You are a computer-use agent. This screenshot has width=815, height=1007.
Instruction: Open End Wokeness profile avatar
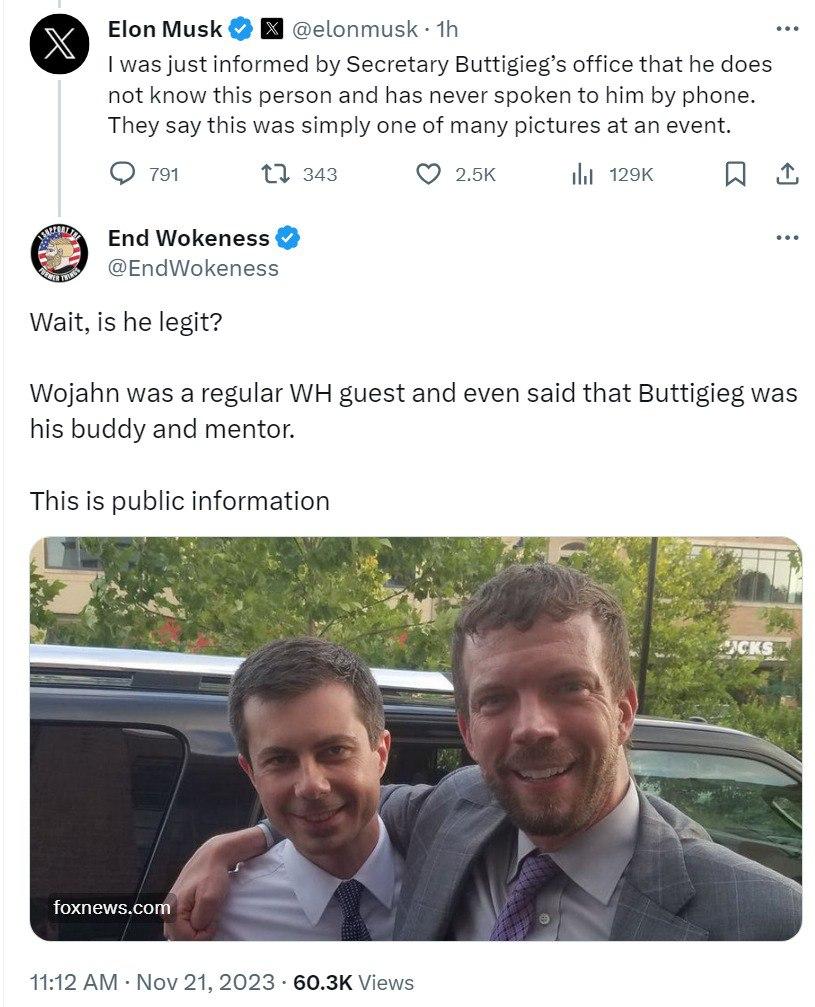[x=59, y=254]
